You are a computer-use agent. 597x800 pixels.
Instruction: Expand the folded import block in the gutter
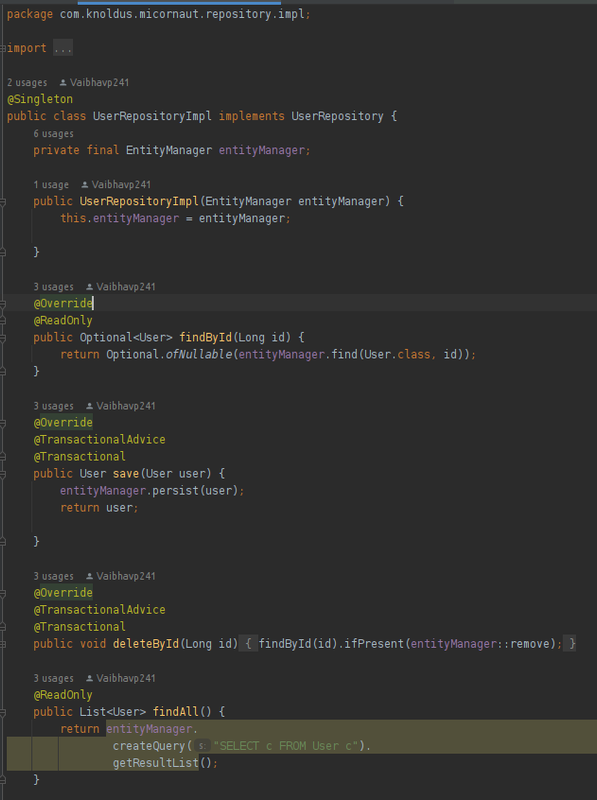click(x=3, y=48)
